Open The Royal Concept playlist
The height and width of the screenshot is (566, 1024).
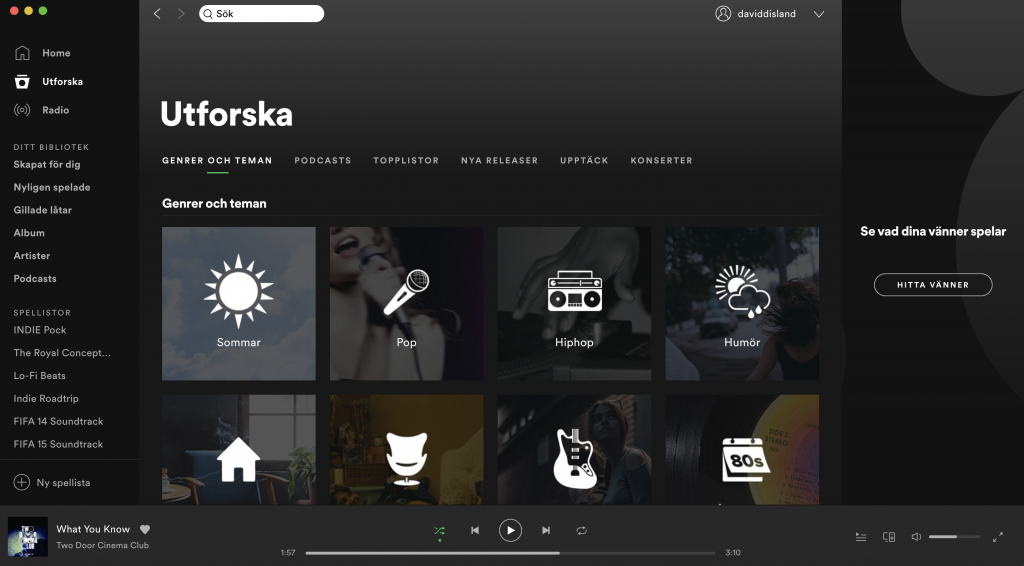[x=62, y=353]
